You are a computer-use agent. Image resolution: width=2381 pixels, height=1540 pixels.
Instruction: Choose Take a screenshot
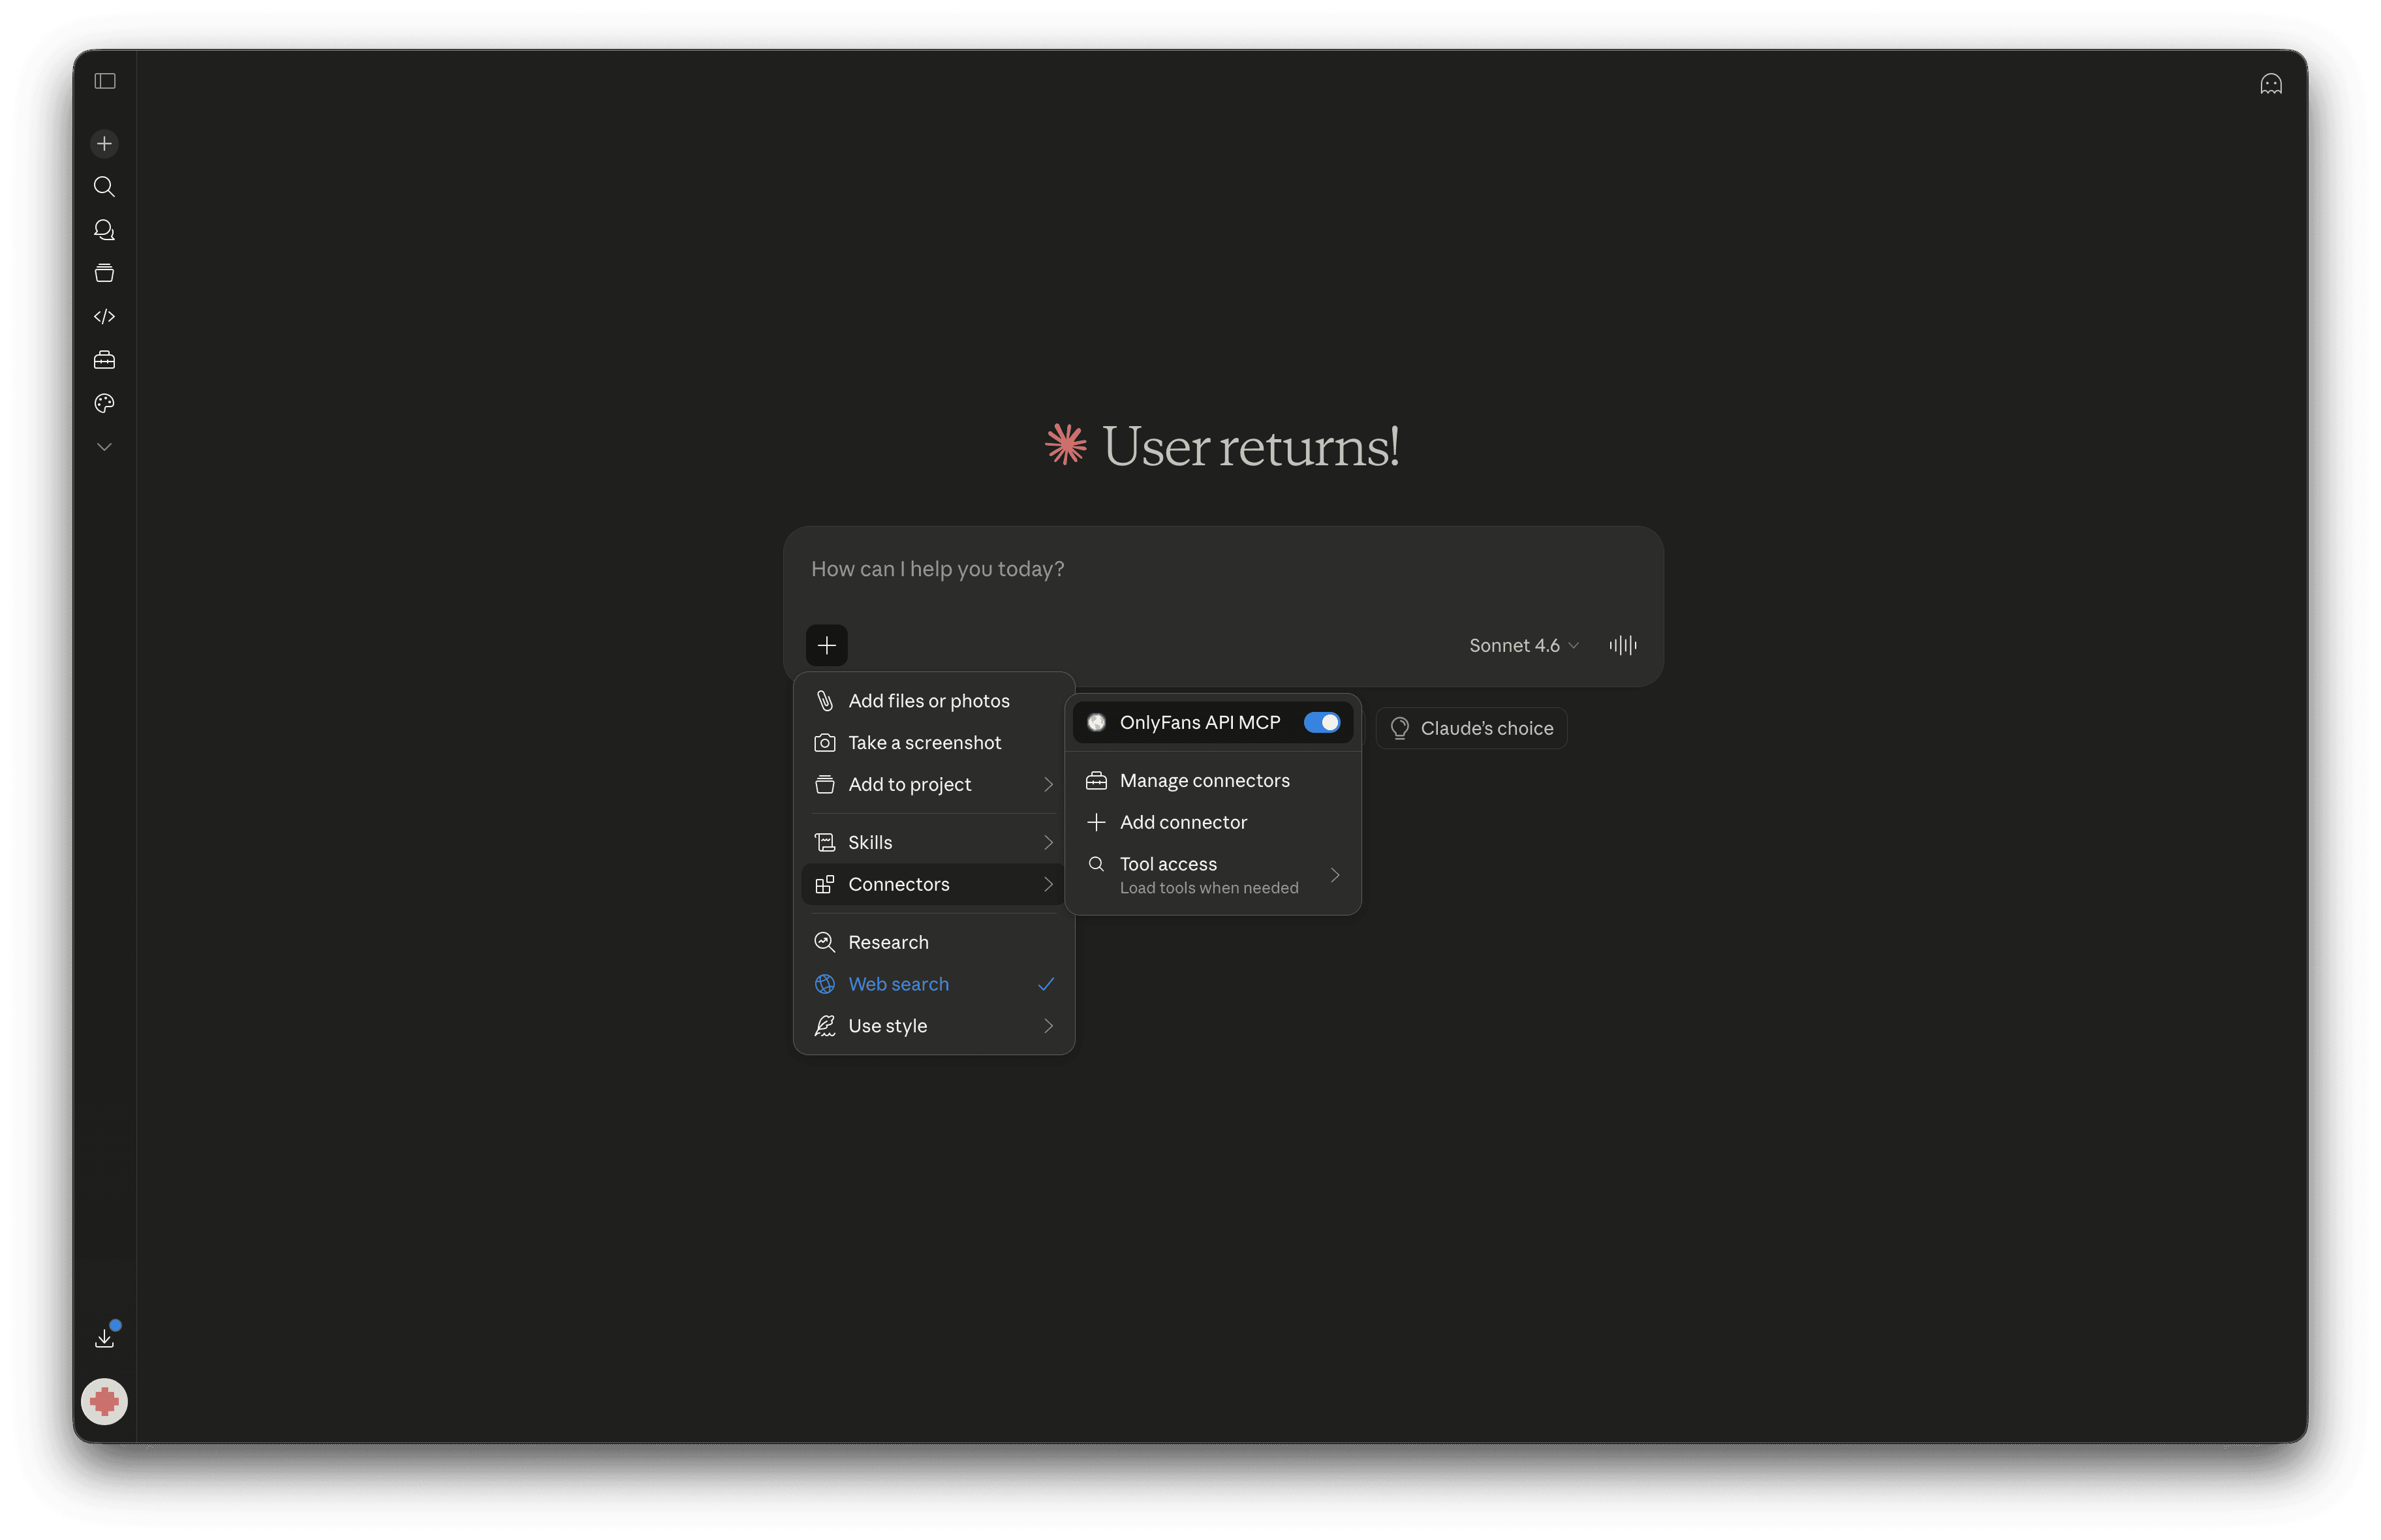click(933, 743)
